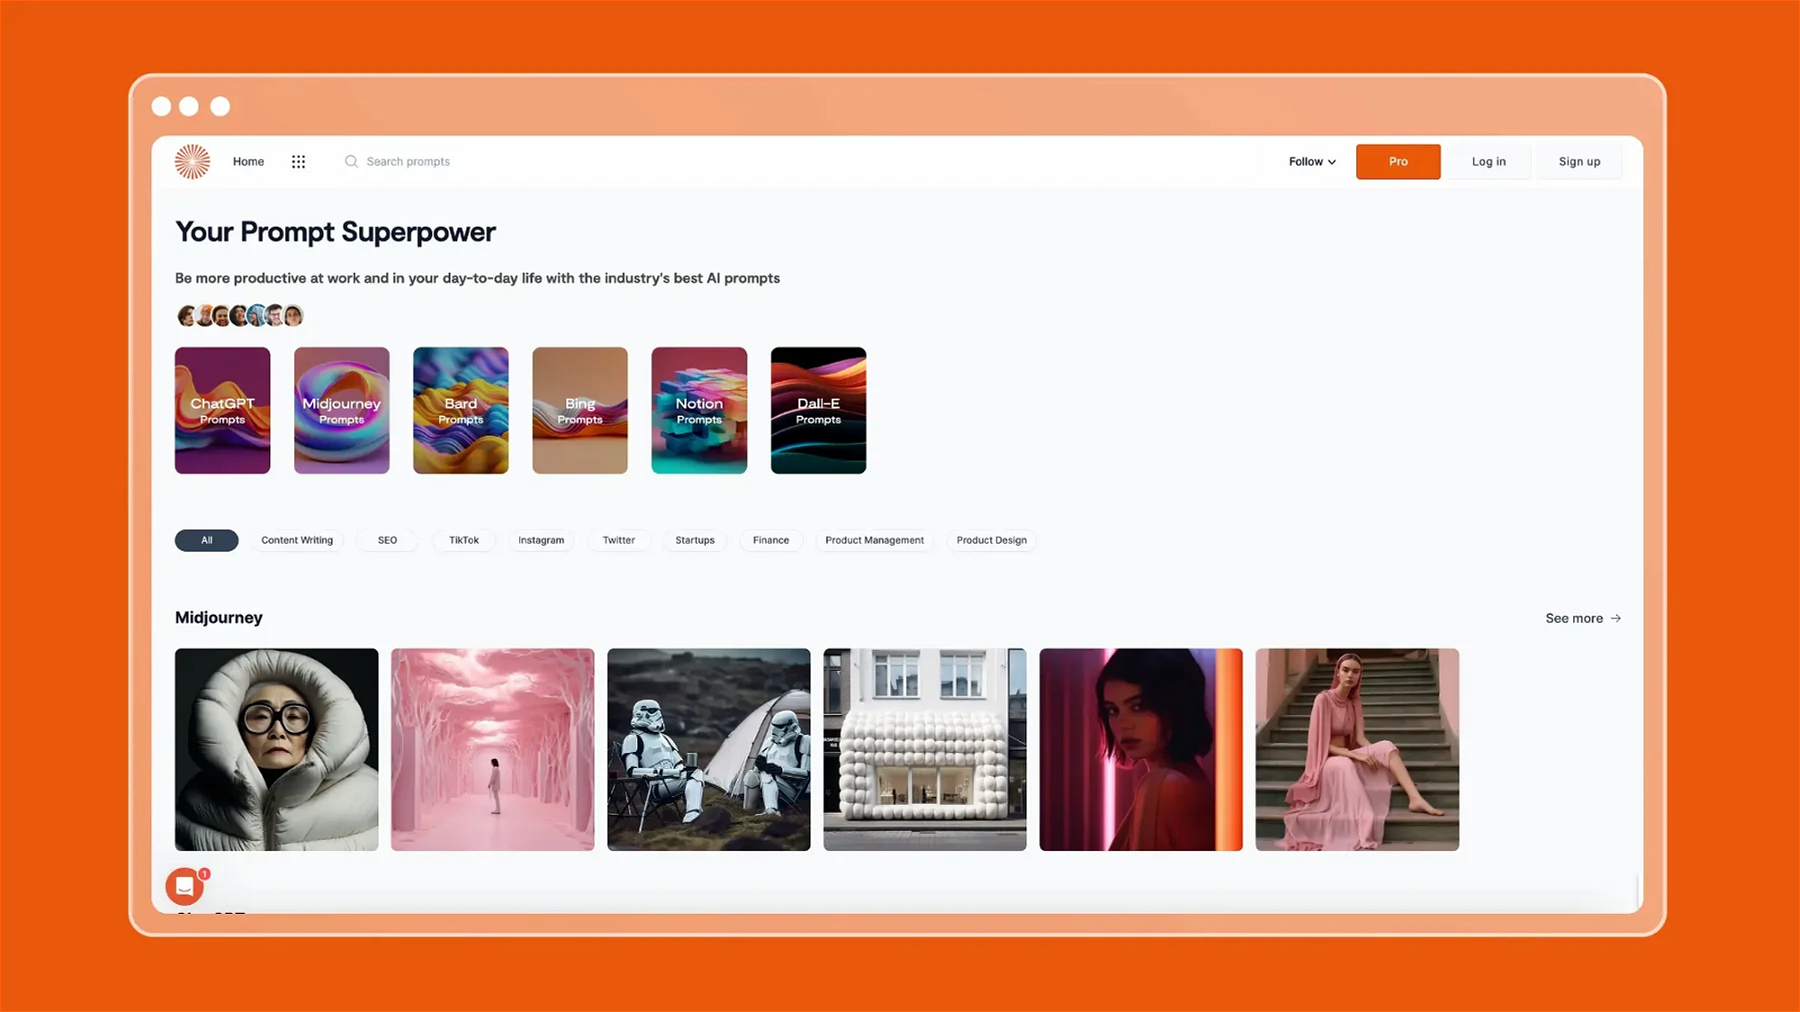Select the Startups filter chip
1800x1012 pixels.
pyautogui.click(x=695, y=540)
